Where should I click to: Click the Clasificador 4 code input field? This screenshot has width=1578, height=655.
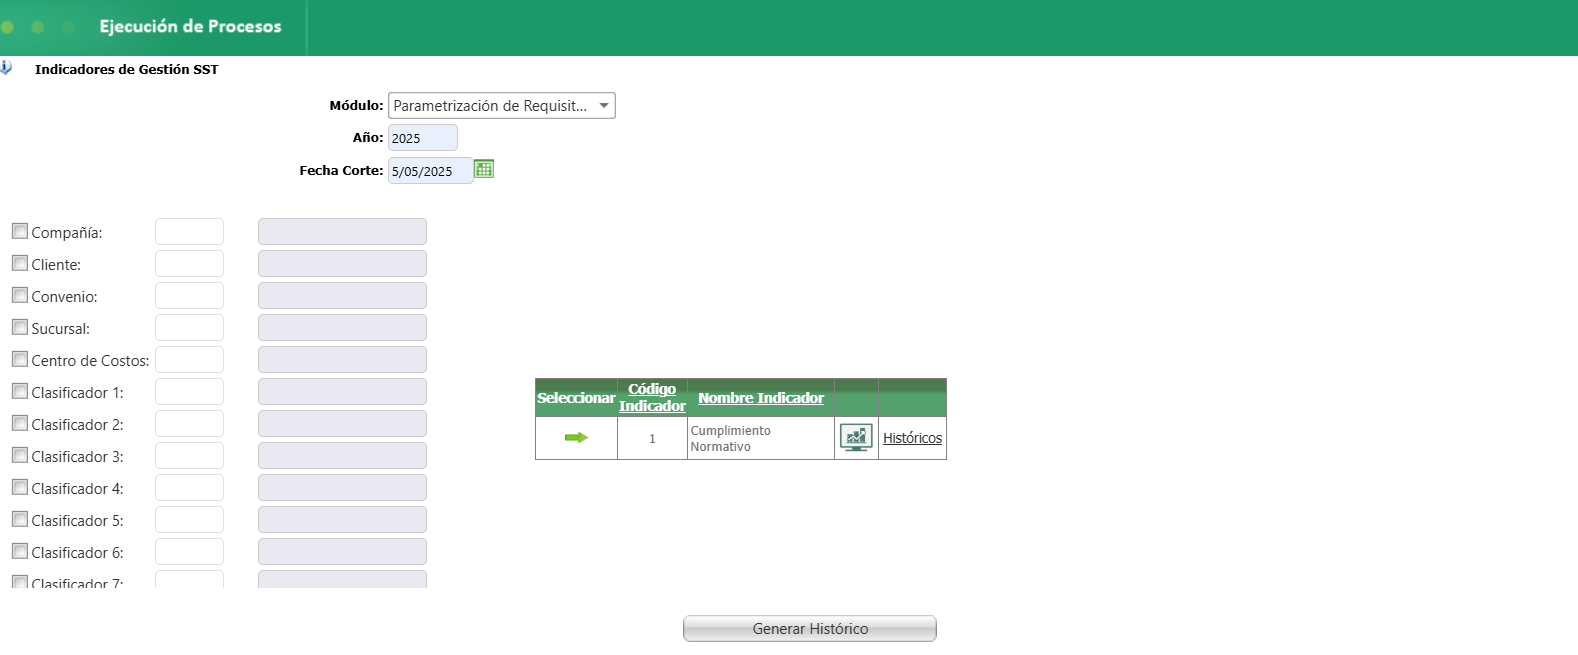tap(189, 487)
